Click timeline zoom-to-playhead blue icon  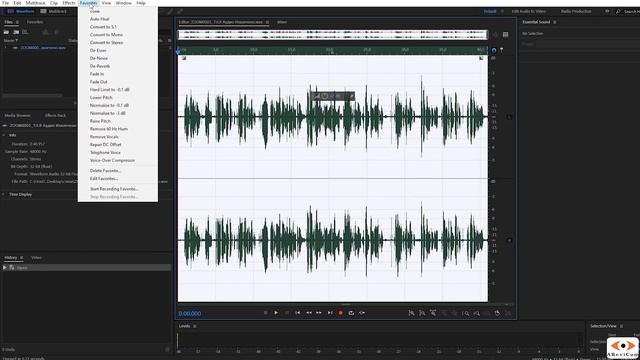coord(493,50)
